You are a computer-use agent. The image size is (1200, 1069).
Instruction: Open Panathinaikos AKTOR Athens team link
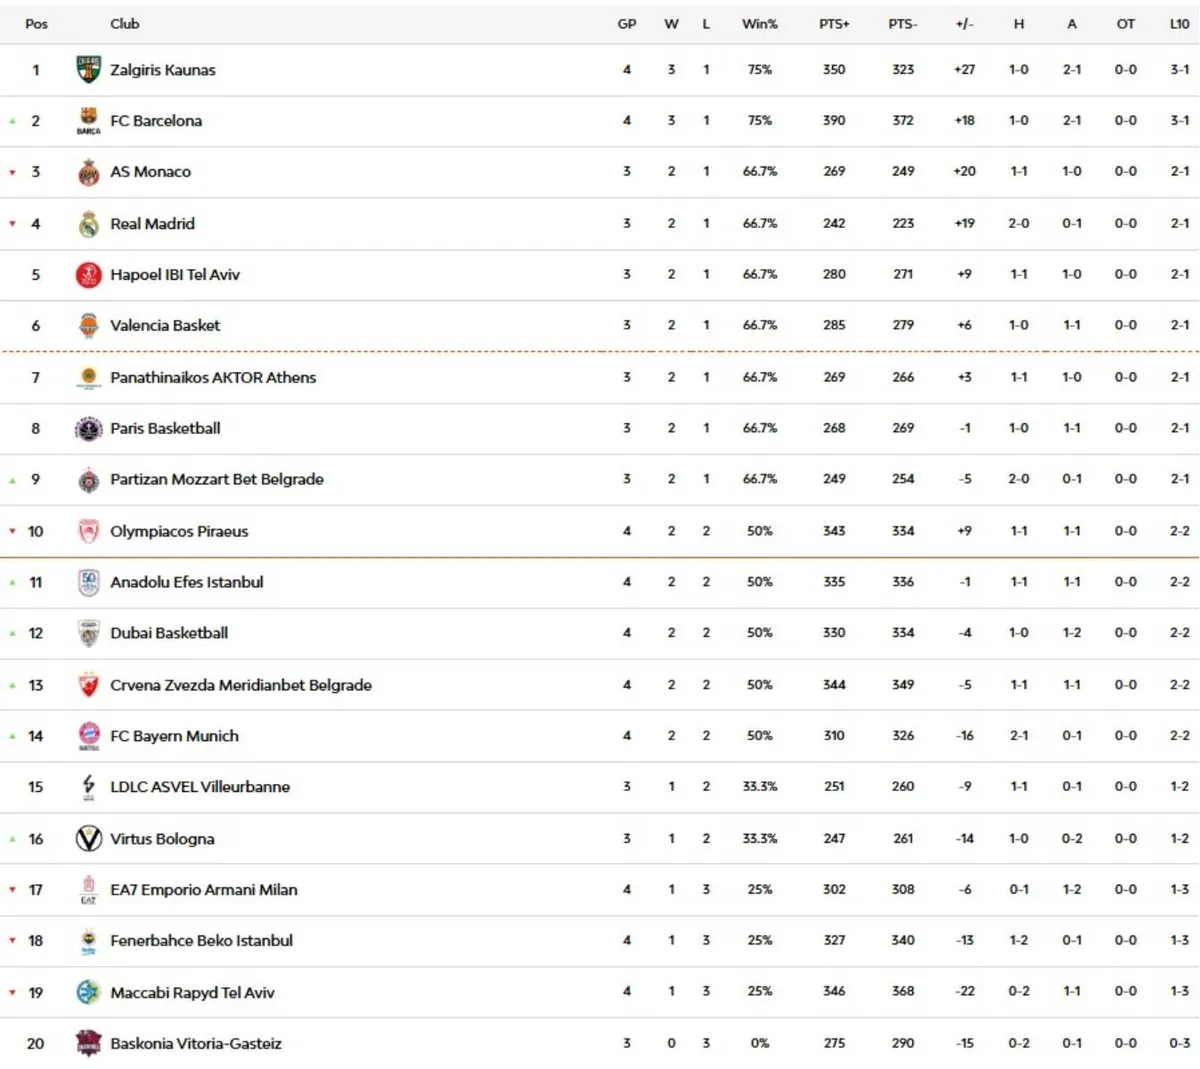click(213, 377)
